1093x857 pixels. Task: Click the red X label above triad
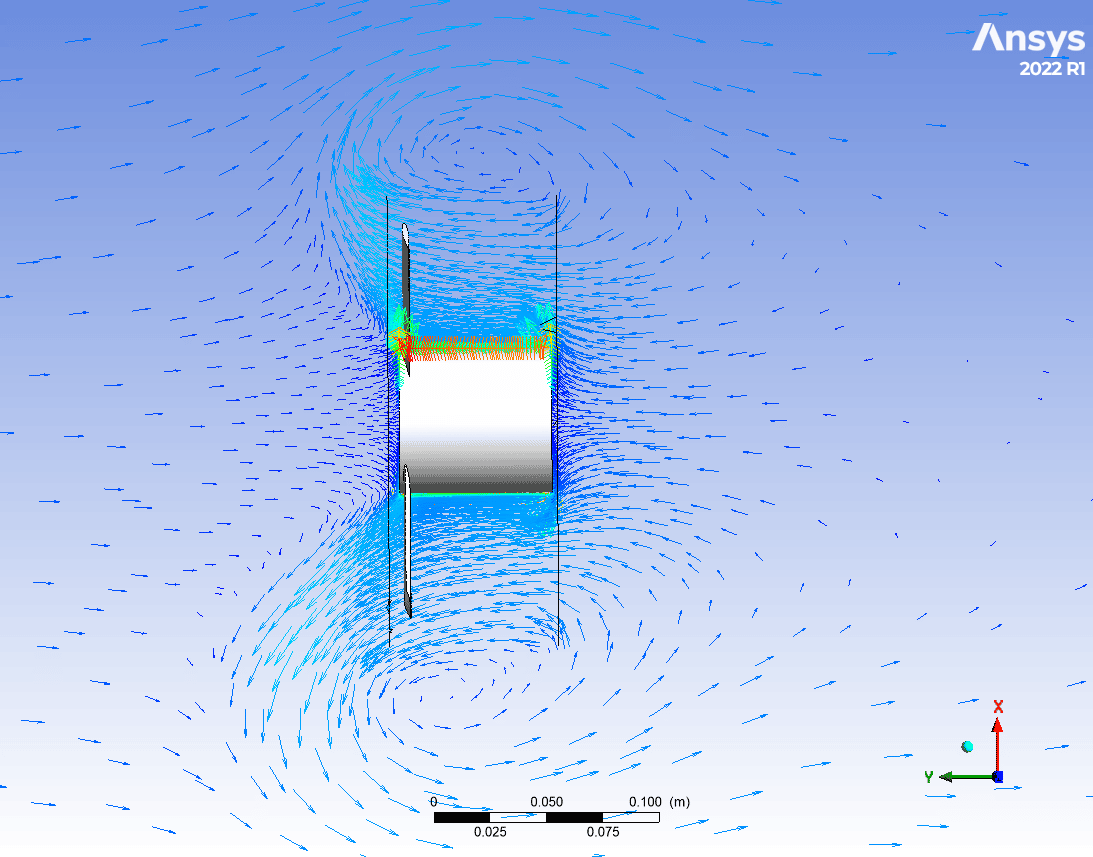tap(998, 707)
